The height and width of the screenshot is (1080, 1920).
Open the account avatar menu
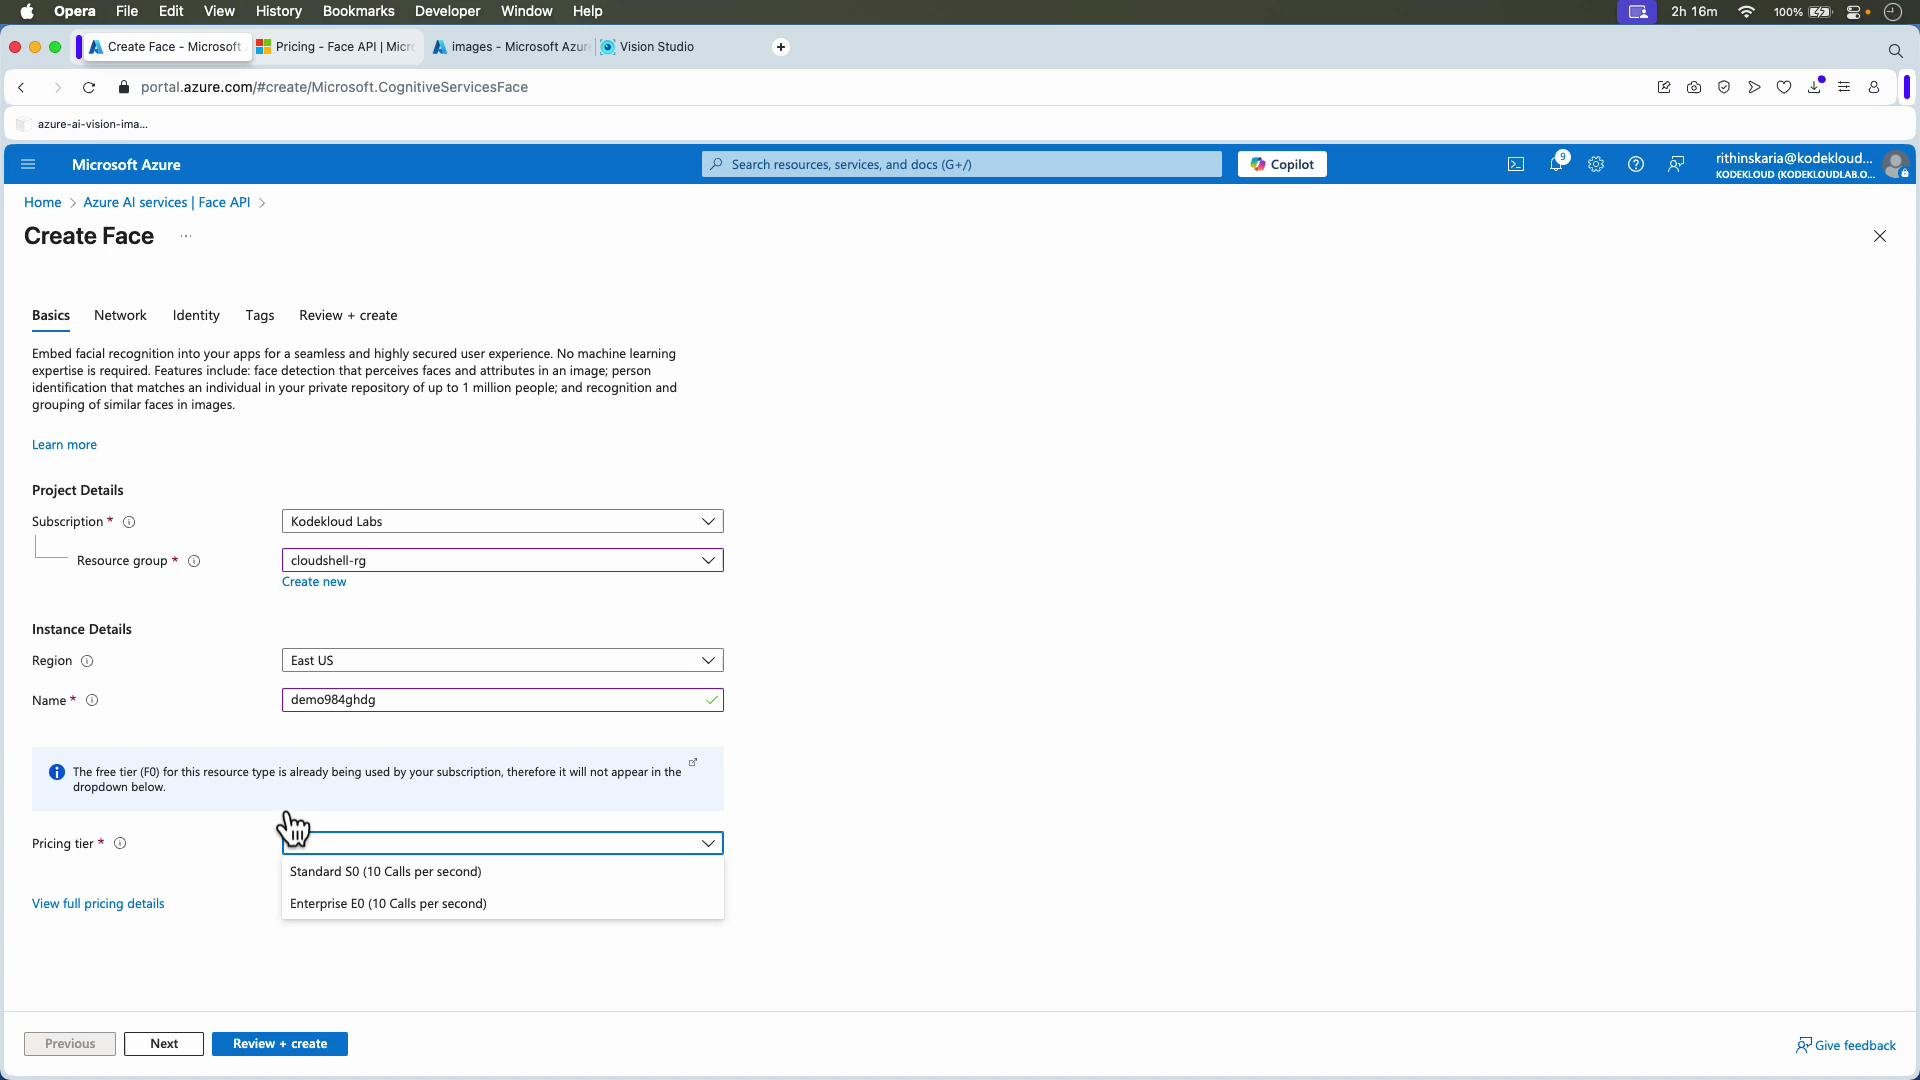pos(1895,165)
